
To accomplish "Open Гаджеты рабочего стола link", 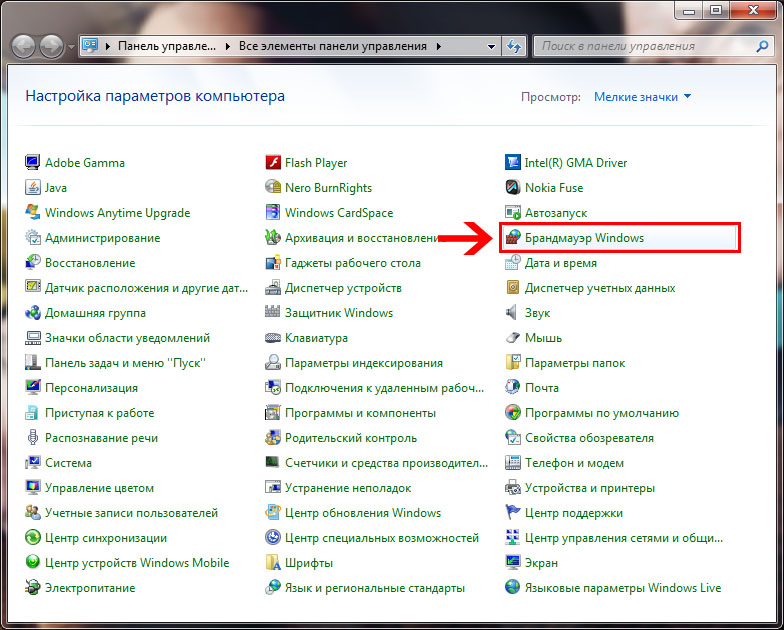I will tap(352, 263).
